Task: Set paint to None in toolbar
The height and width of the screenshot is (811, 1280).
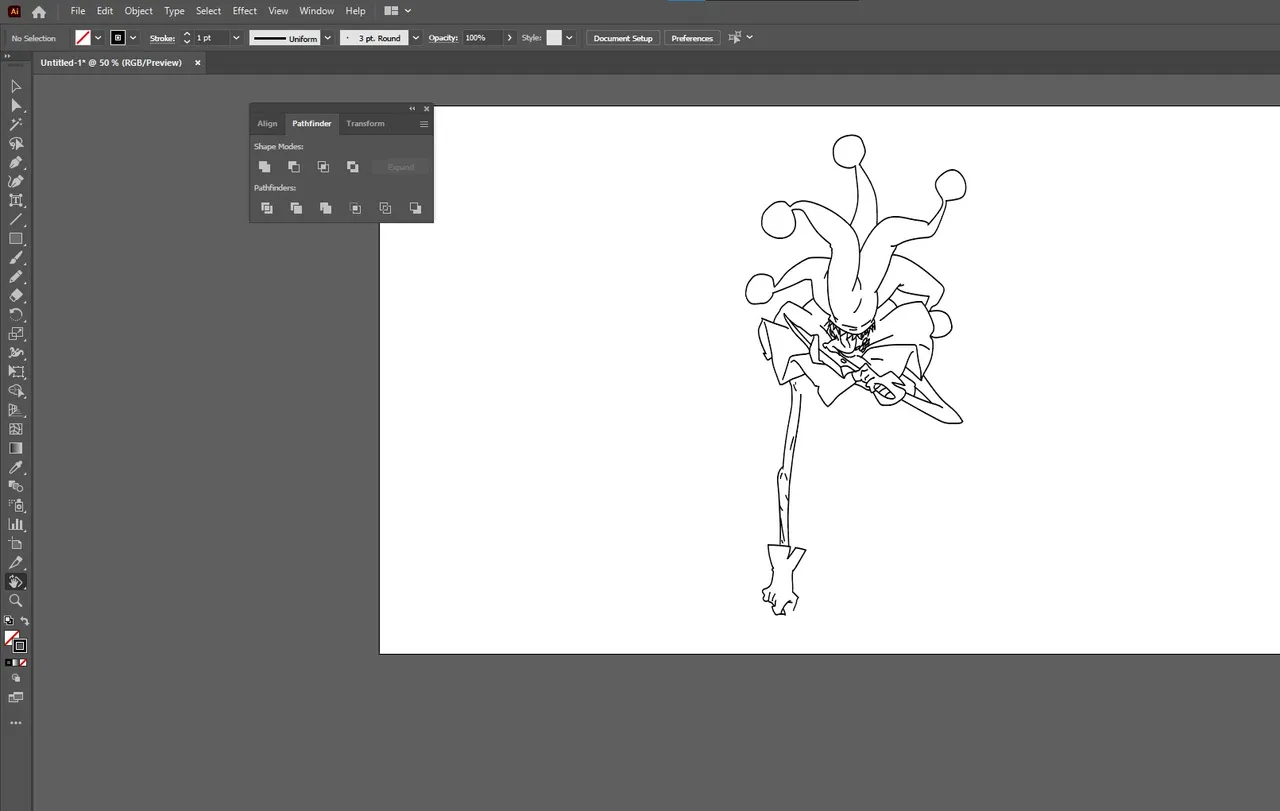Action: (23, 662)
